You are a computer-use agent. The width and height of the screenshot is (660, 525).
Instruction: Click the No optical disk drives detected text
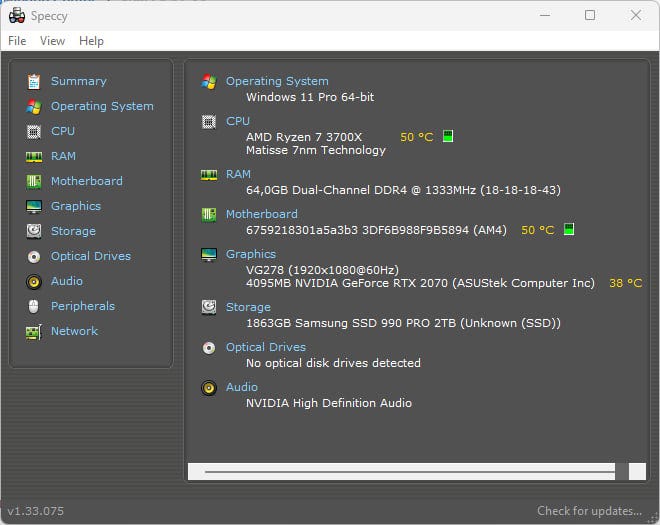point(333,363)
